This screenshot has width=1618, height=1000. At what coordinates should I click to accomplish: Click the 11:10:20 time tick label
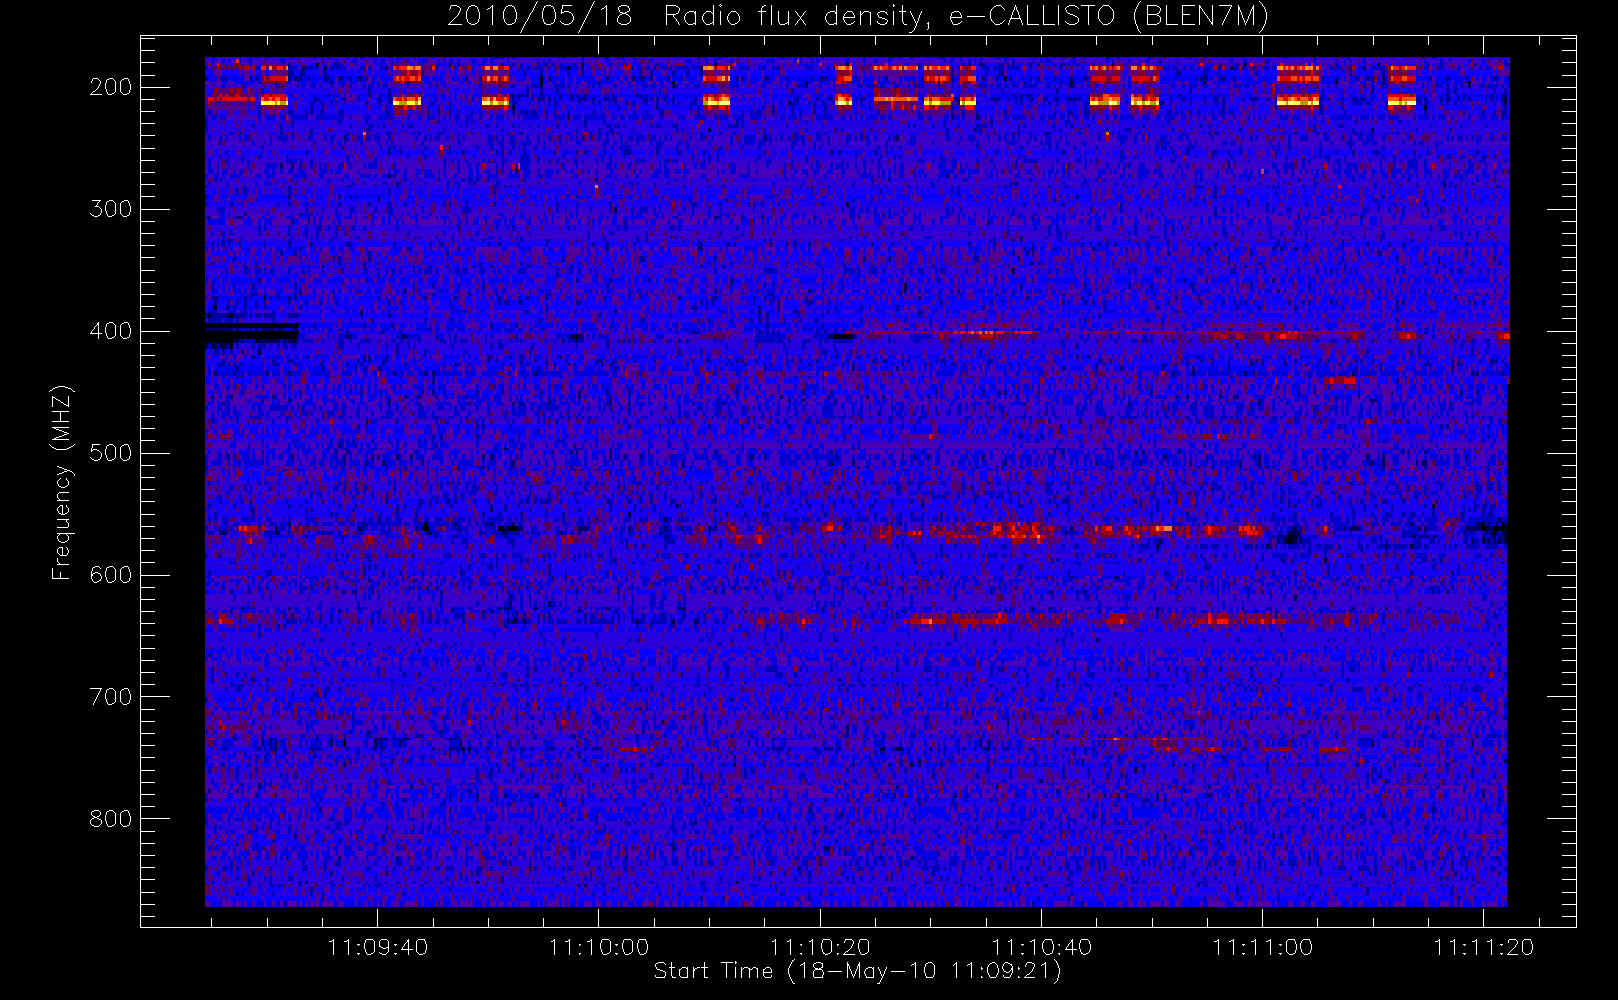click(820, 947)
